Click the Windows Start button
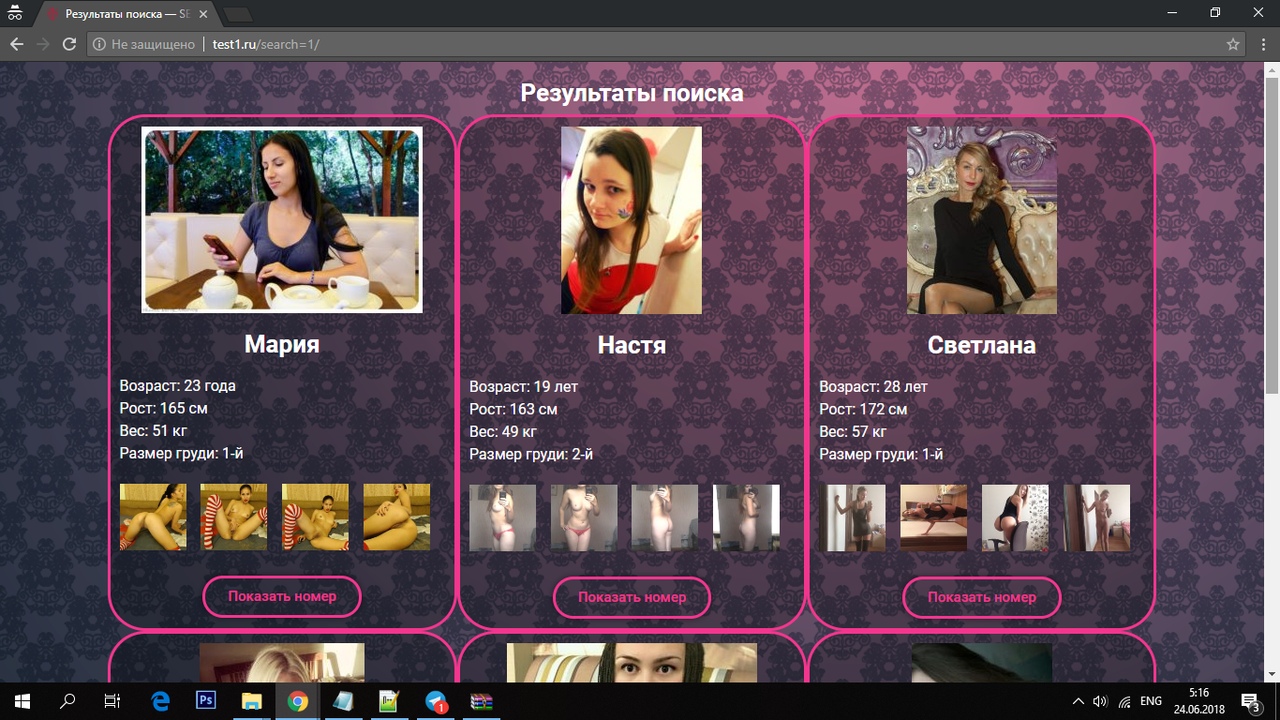Screen dimensions: 1280x720 pos(22,701)
